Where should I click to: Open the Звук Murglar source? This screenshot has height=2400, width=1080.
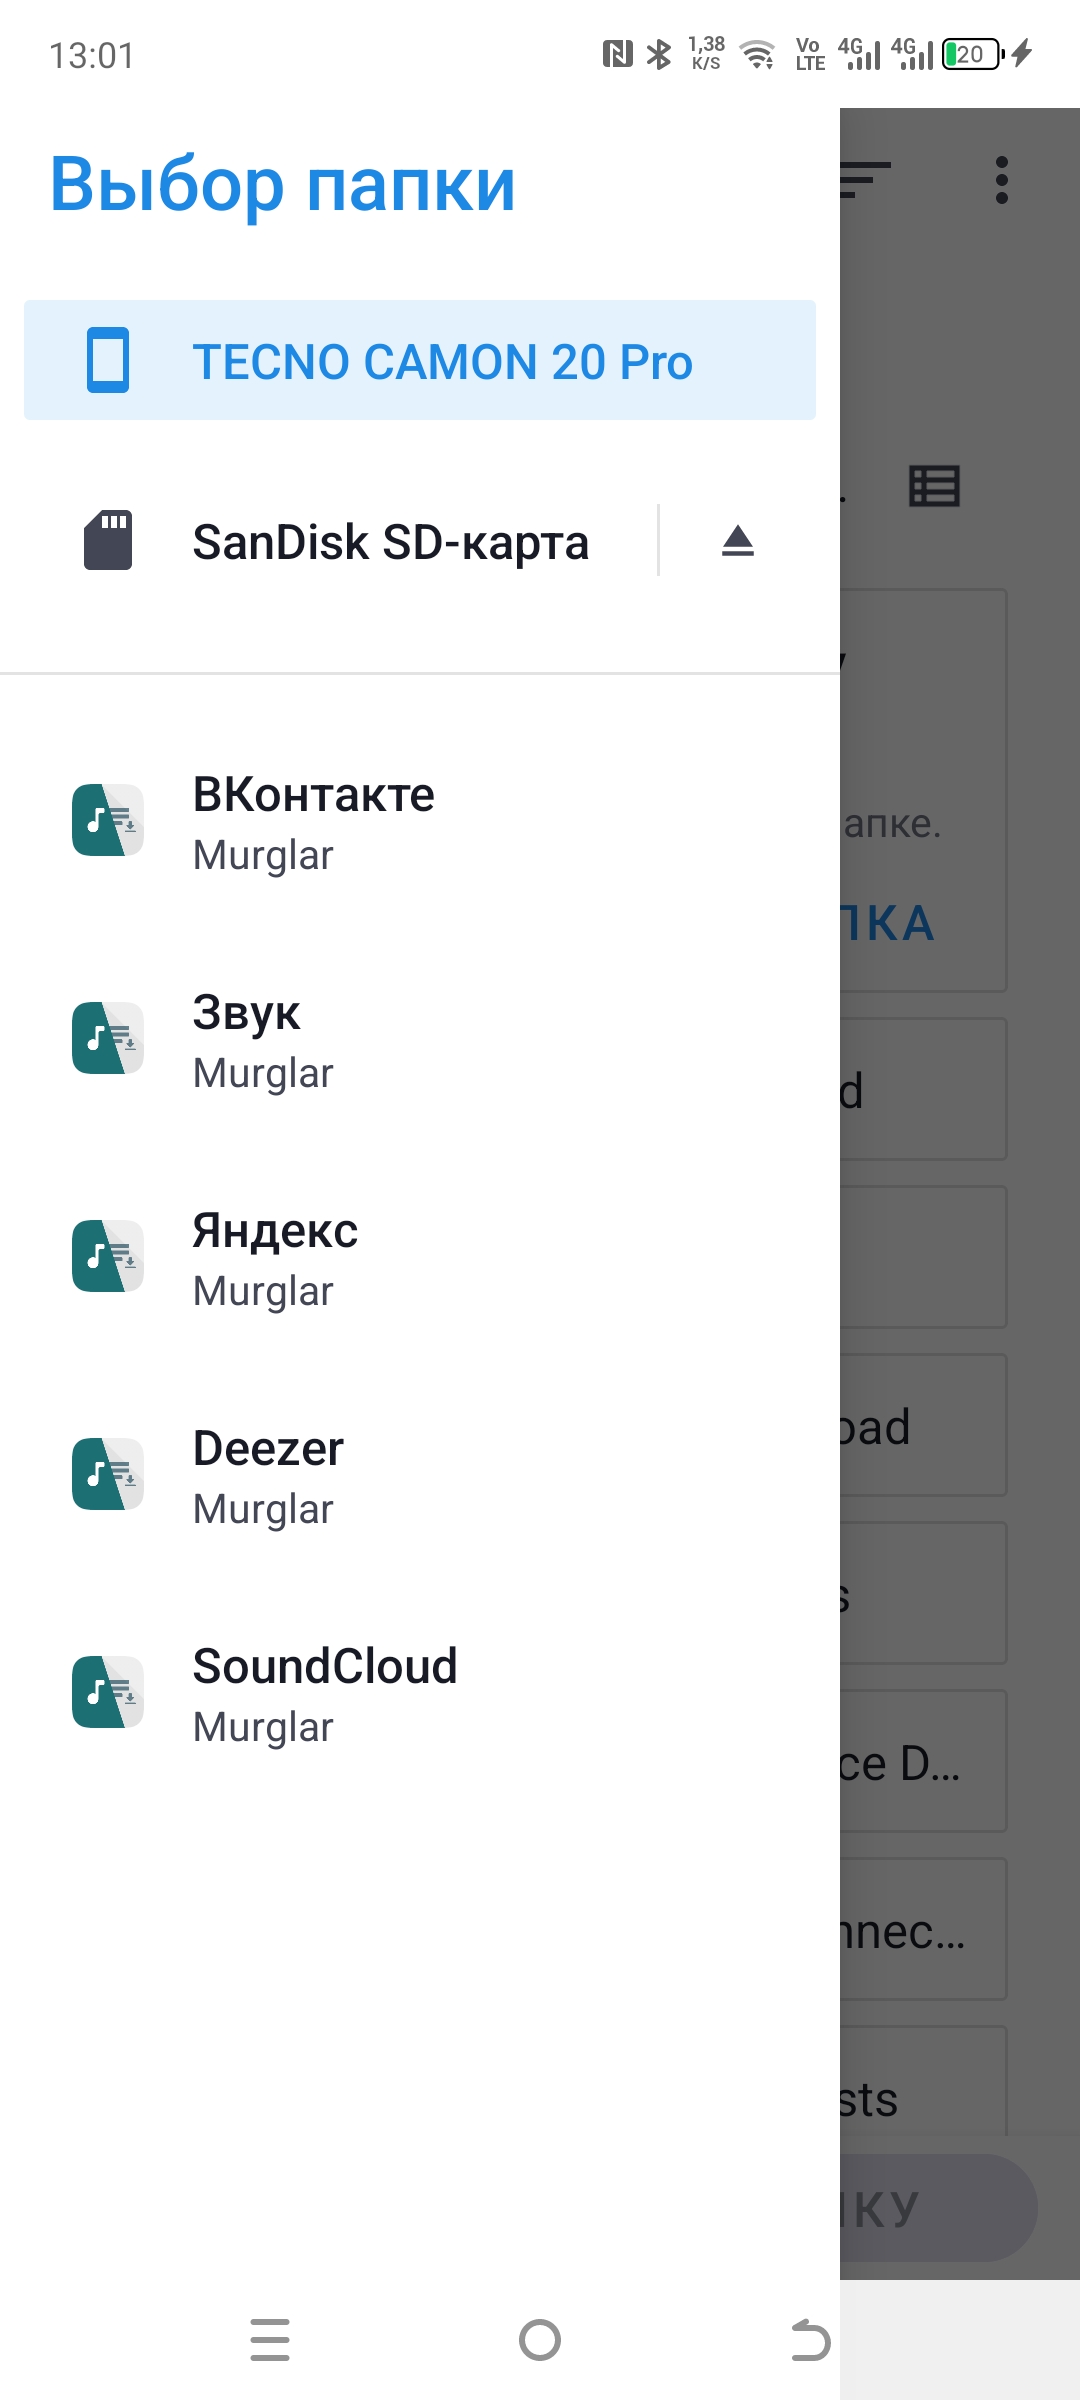pyautogui.click(x=420, y=1041)
